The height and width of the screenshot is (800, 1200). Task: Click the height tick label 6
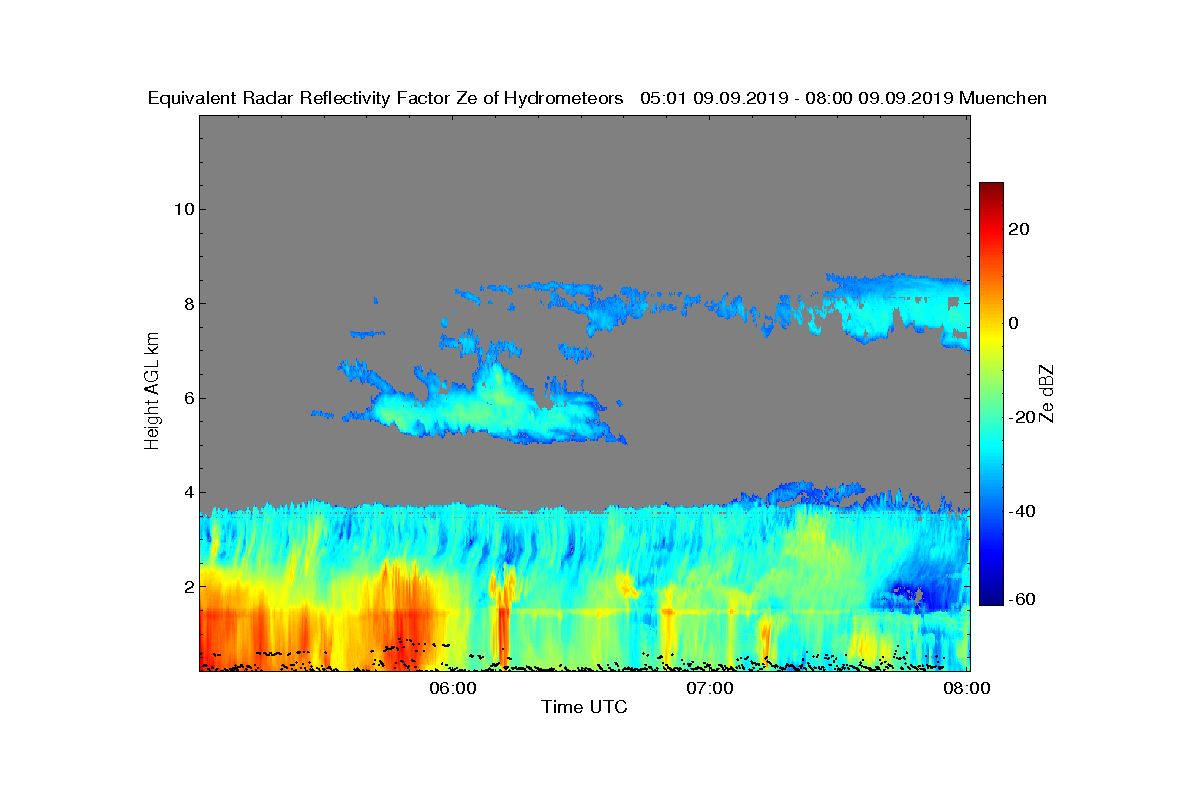pyautogui.click(x=187, y=398)
